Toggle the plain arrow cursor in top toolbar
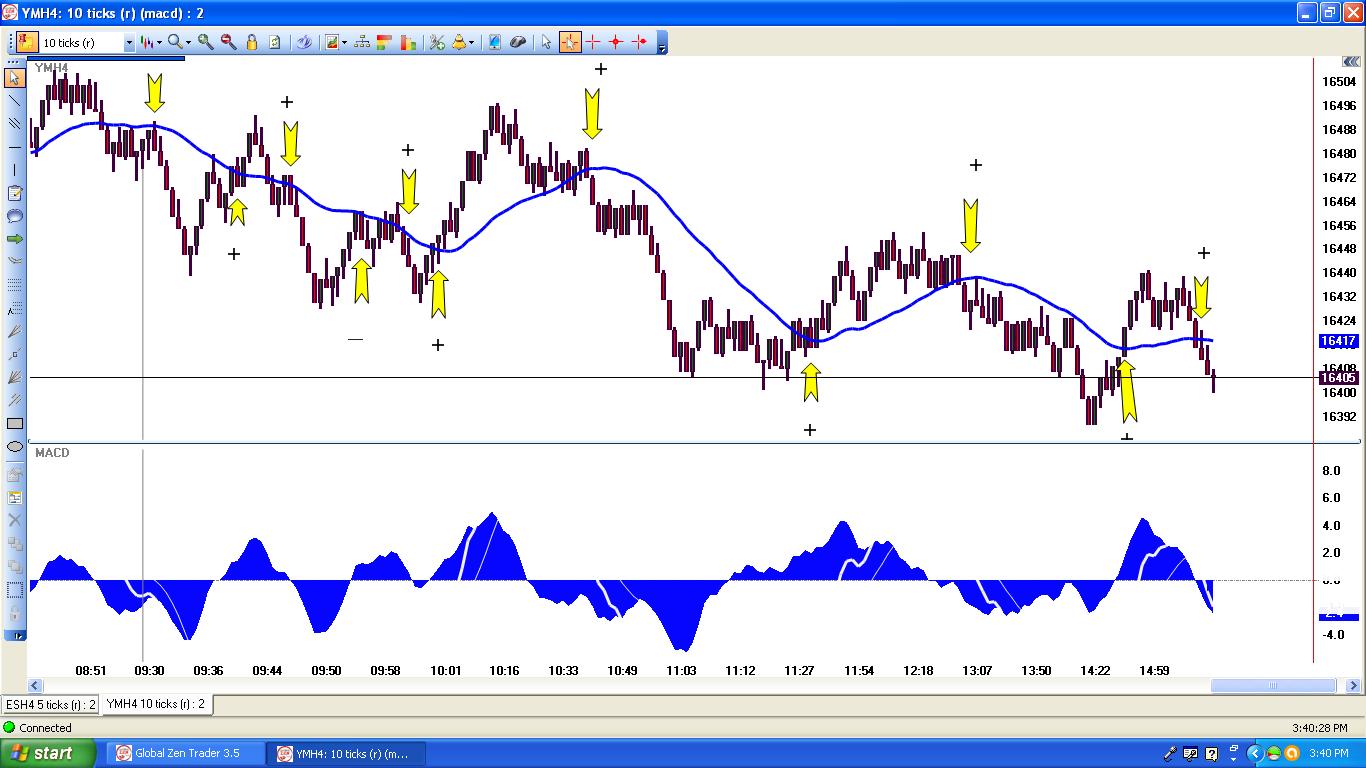Viewport: 1366px width, 768px height. tap(545, 42)
